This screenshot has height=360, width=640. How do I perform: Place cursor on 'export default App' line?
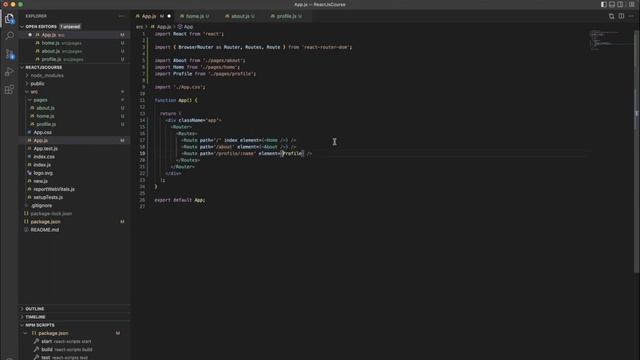point(180,200)
